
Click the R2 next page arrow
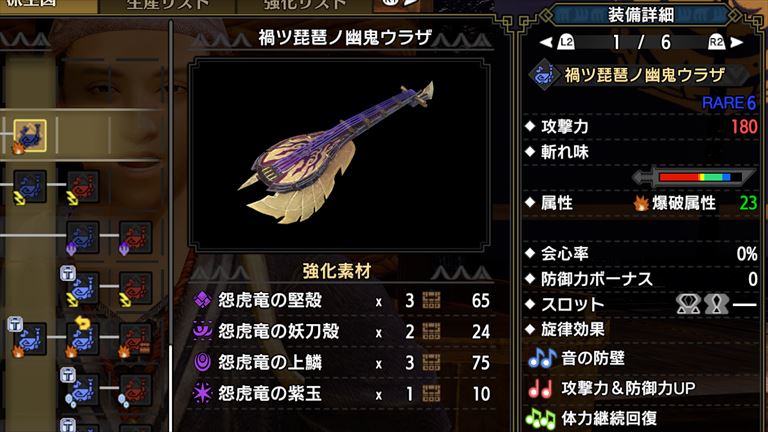726,42
